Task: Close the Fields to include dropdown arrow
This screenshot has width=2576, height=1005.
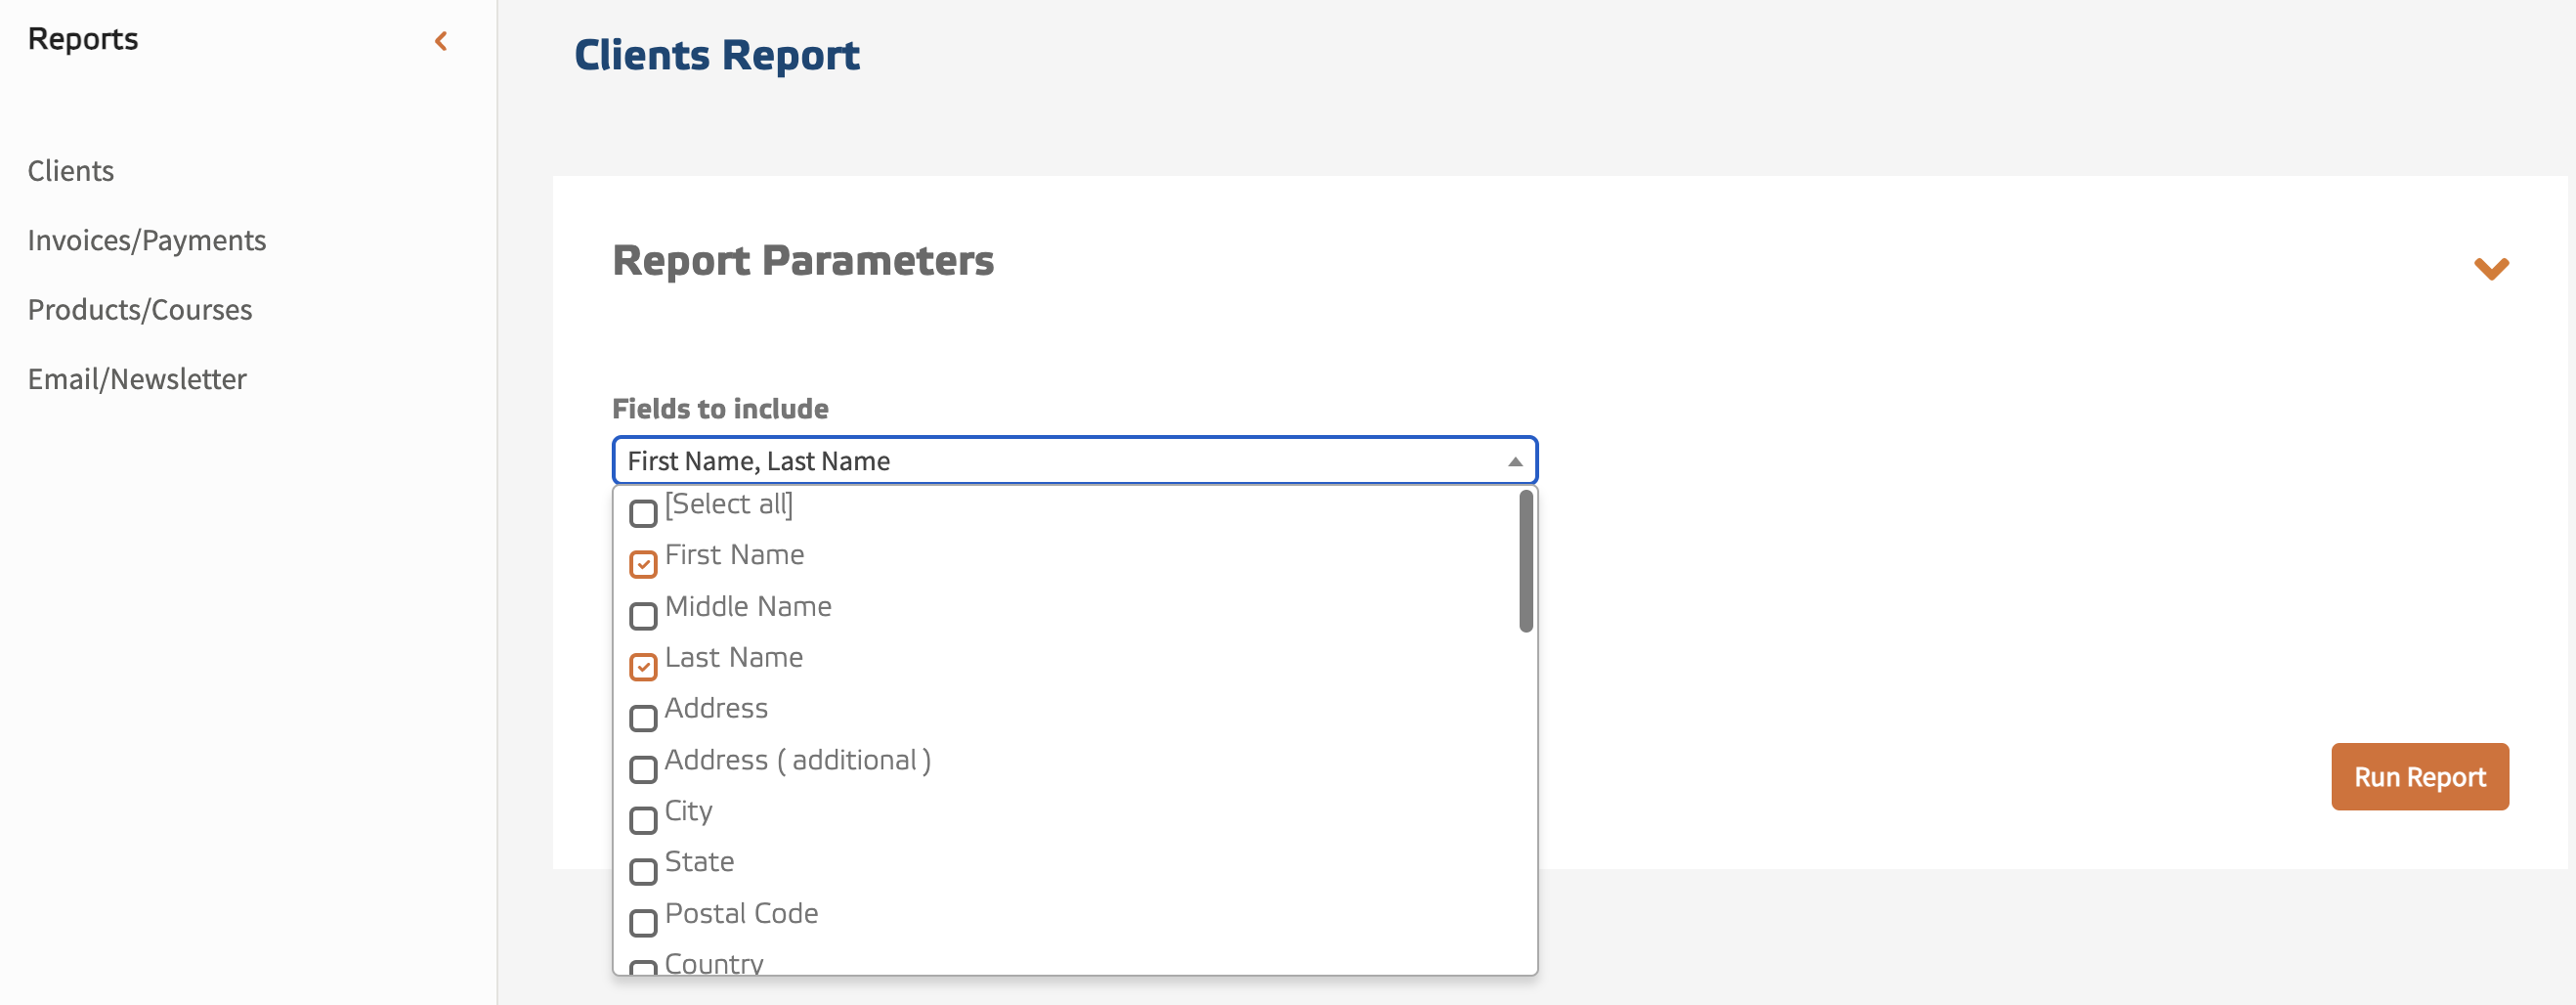Action: [1514, 461]
